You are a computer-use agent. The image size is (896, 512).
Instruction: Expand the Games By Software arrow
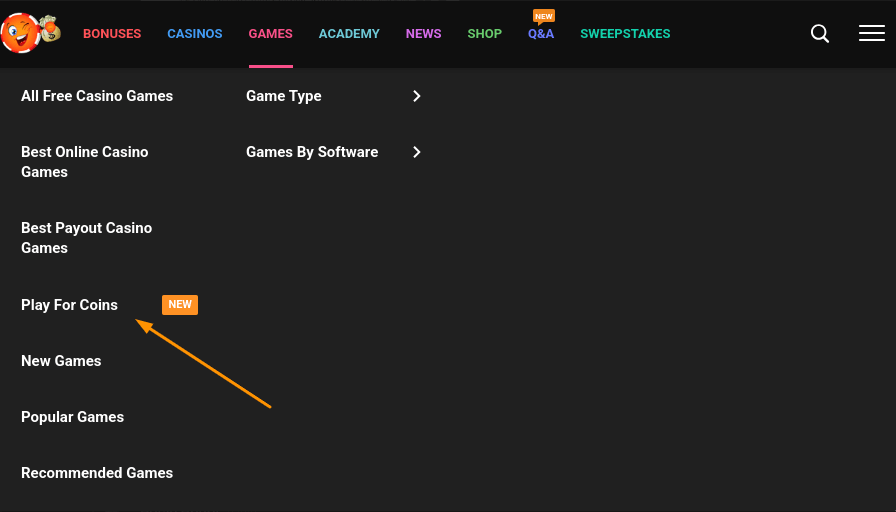pos(417,152)
